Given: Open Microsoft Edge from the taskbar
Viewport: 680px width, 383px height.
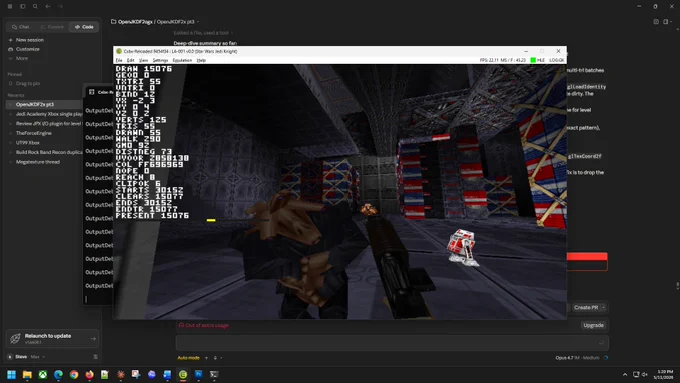Looking at the screenshot, I should click(x=58, y=375).
